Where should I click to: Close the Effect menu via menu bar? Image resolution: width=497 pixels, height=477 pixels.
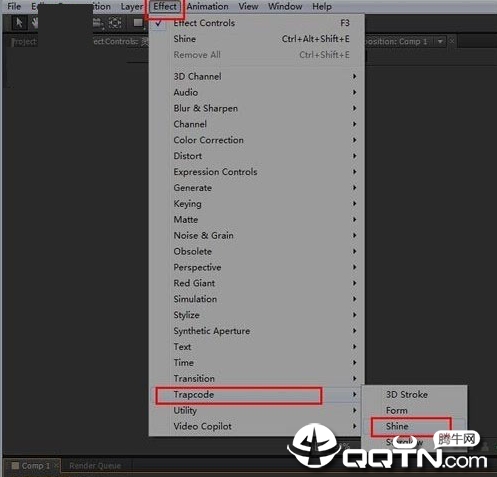[x=165, y=6]
